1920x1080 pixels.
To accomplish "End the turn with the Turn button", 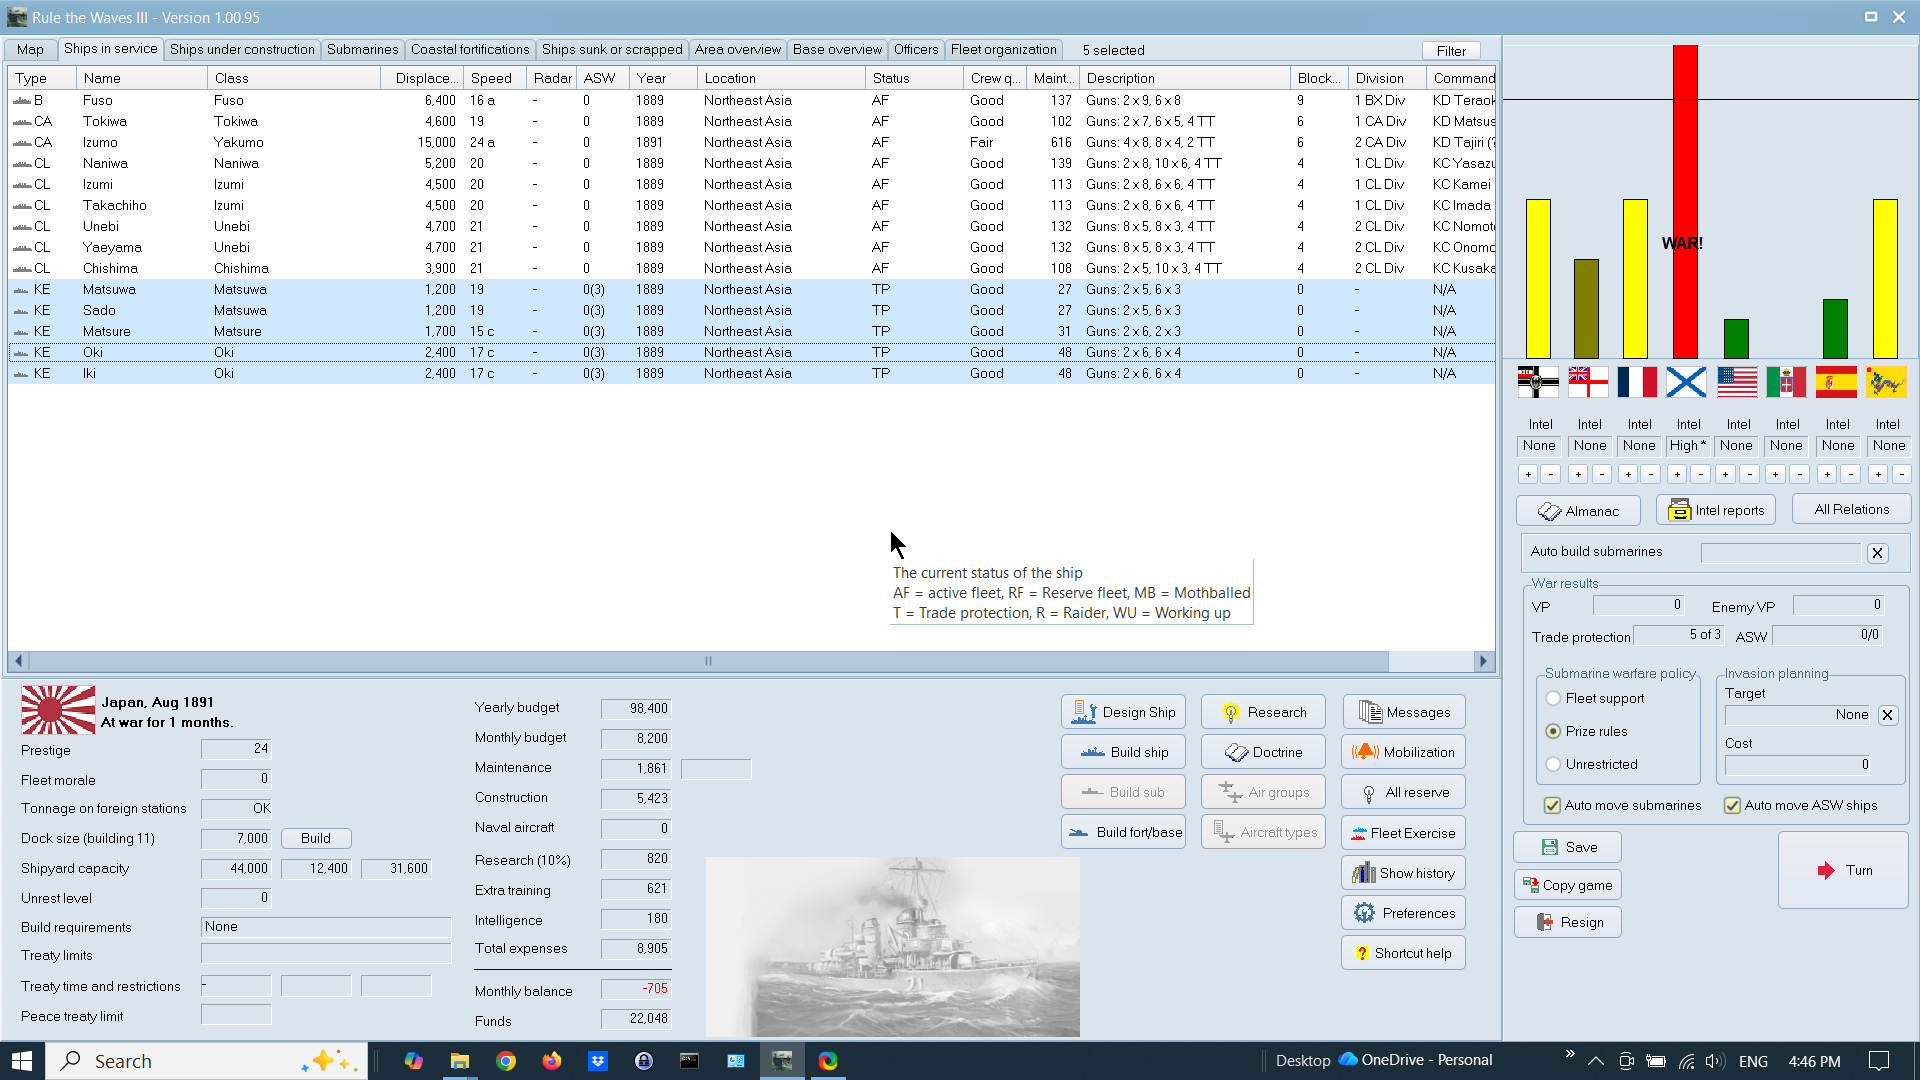I will [x=1843, y=870].
